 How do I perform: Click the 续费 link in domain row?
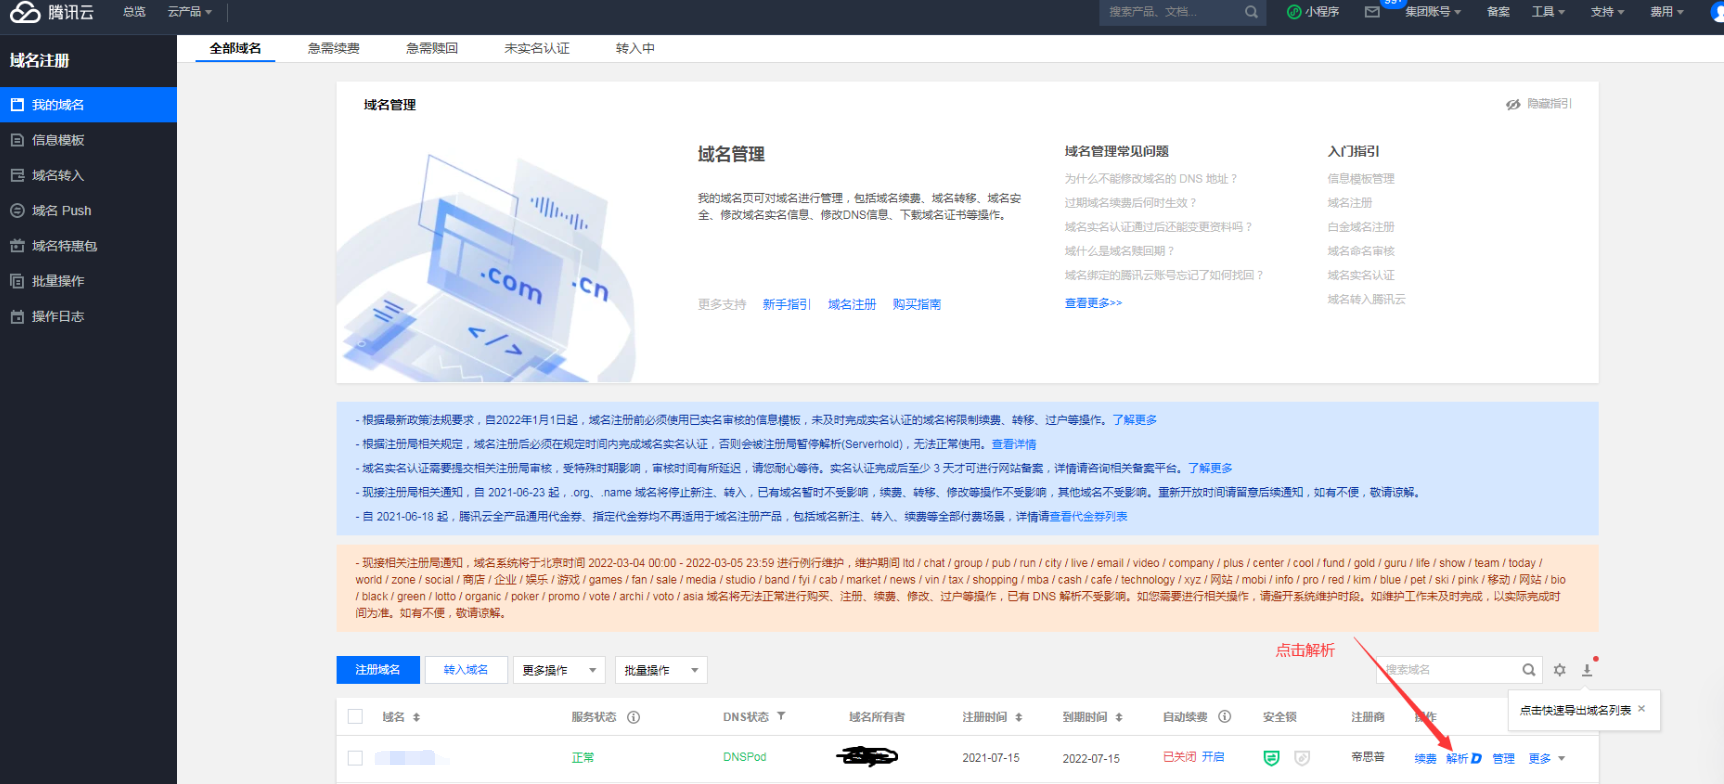(1425, 759)
